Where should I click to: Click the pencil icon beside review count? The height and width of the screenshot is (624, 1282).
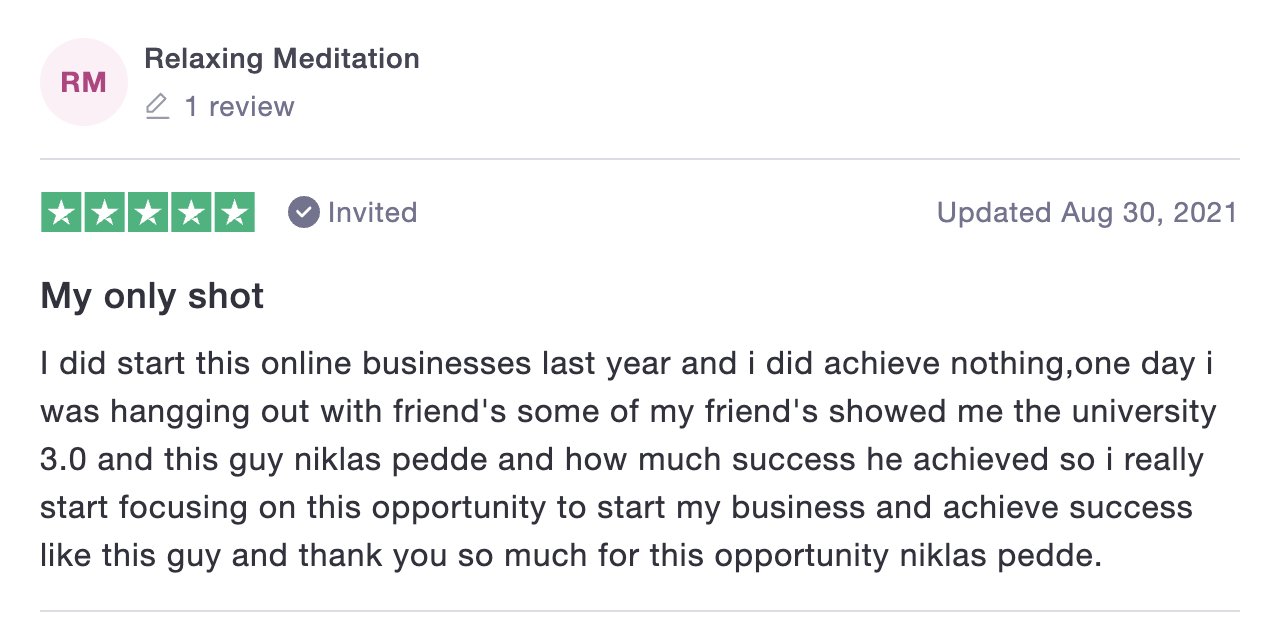click(x=157, y=107)
